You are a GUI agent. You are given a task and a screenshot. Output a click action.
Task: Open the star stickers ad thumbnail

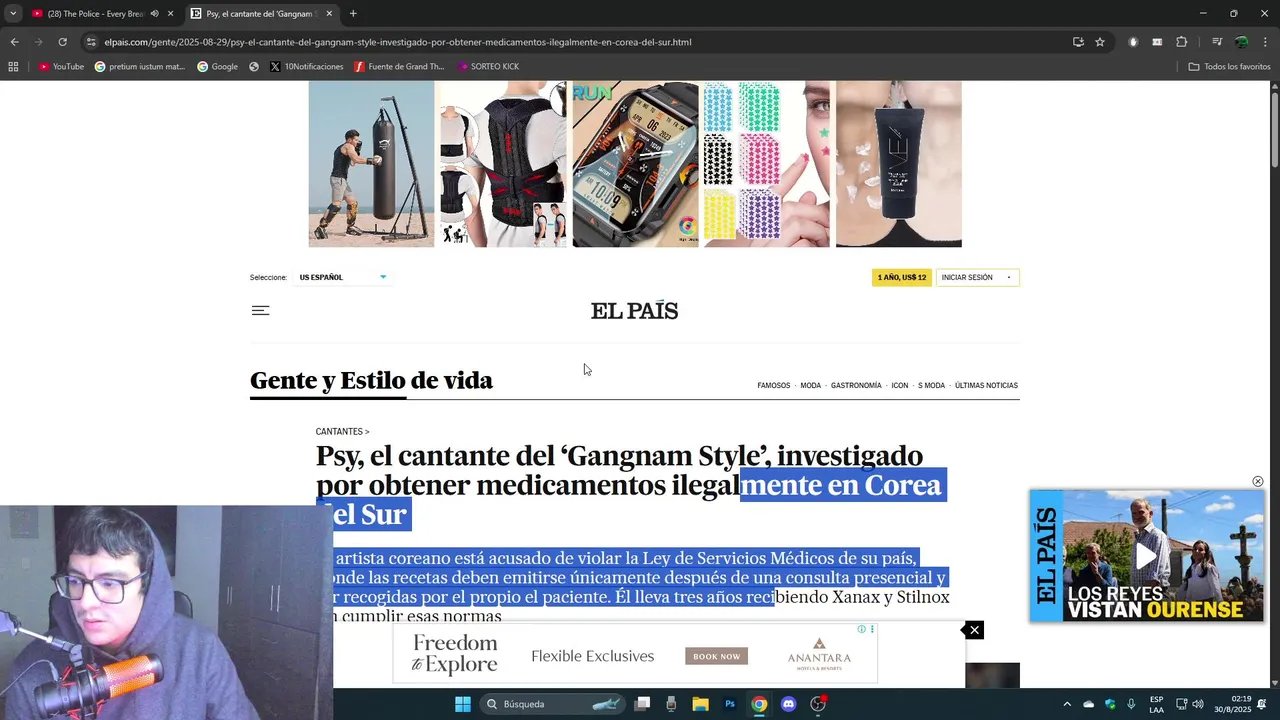click(x=767, y=164)
